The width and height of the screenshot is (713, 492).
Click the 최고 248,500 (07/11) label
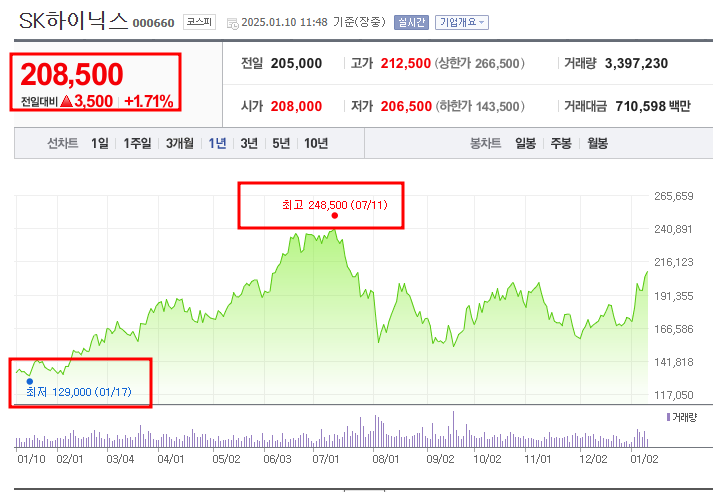coord(335,205)
